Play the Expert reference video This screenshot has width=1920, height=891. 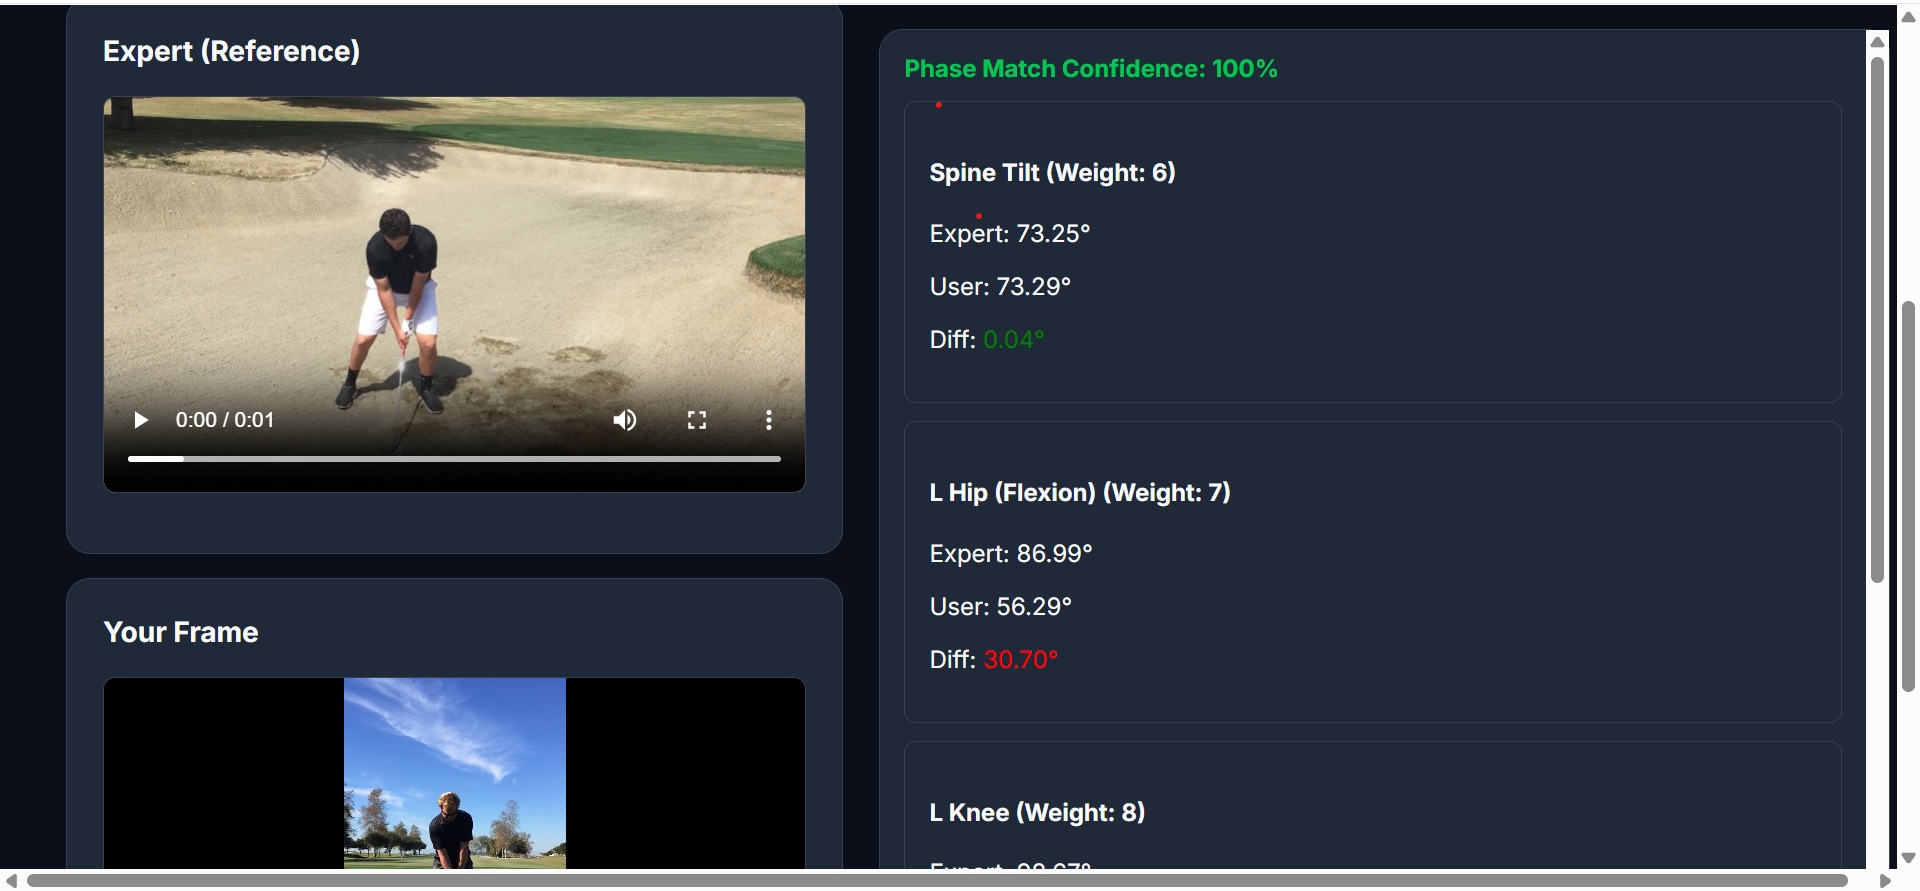(141, 420)
